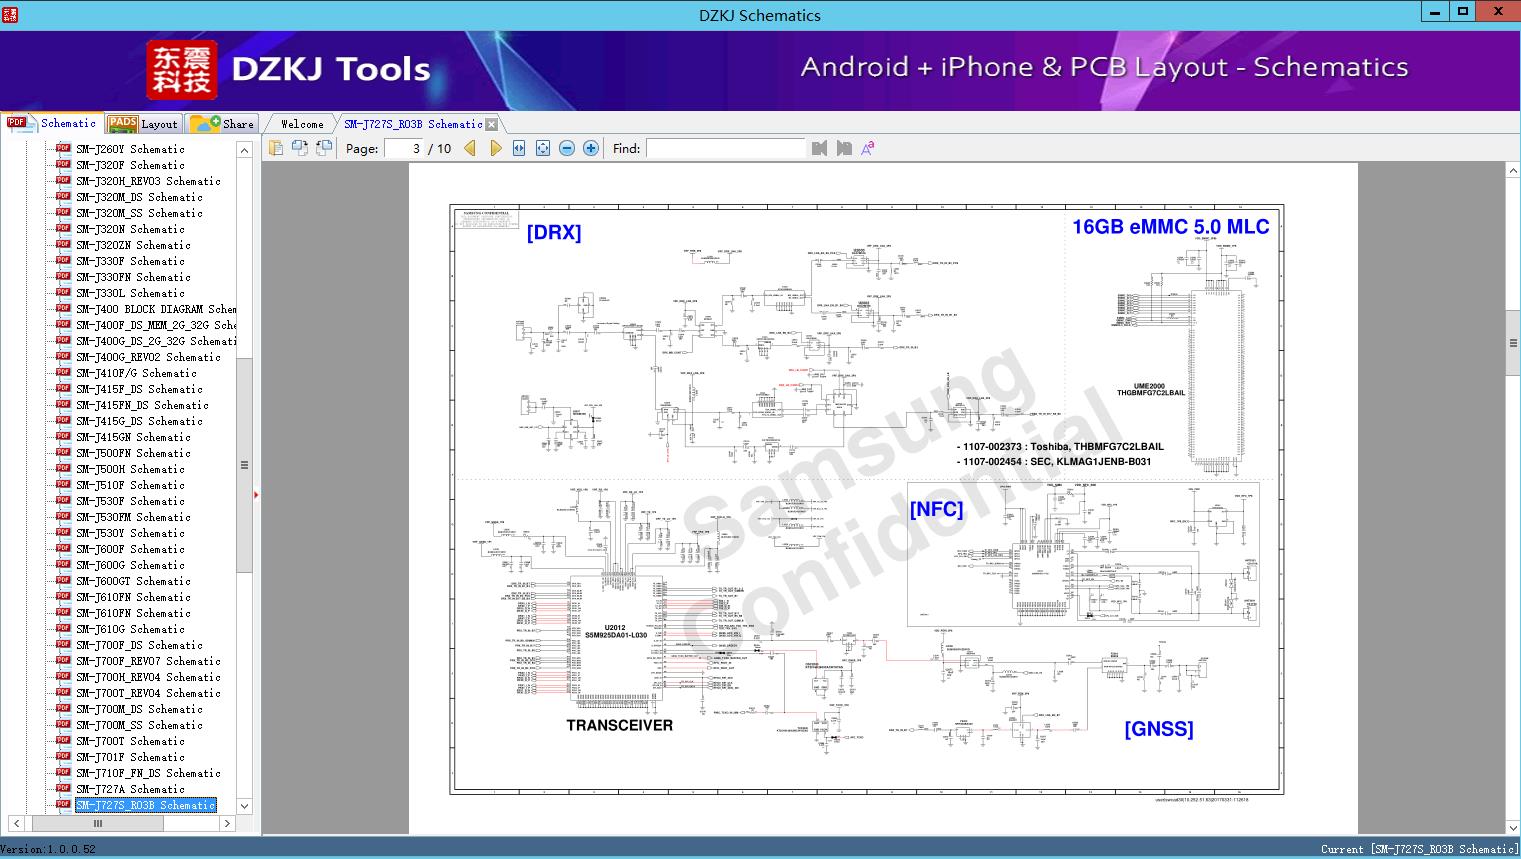Click the app icon in the title bar

click(x=10, y=15)
